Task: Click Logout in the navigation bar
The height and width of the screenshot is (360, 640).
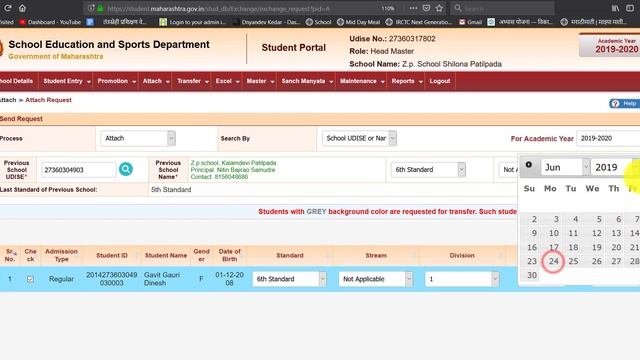Action: [440, 81]
